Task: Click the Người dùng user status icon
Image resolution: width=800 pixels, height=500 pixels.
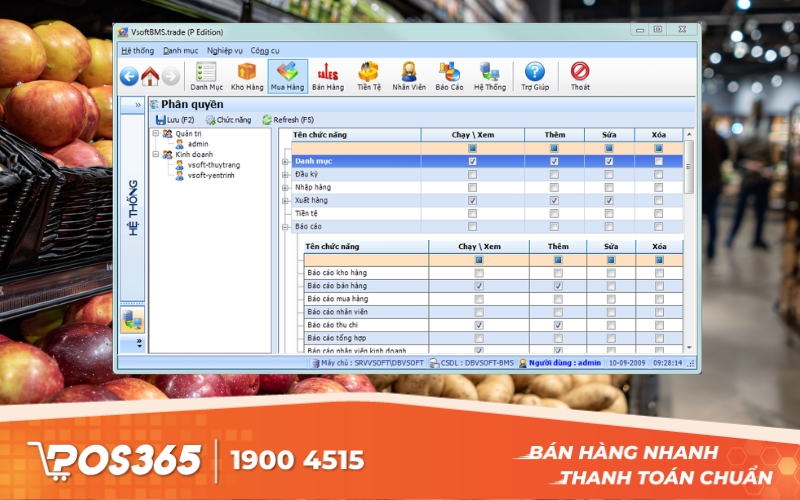Action: click(x=523, y=363)
